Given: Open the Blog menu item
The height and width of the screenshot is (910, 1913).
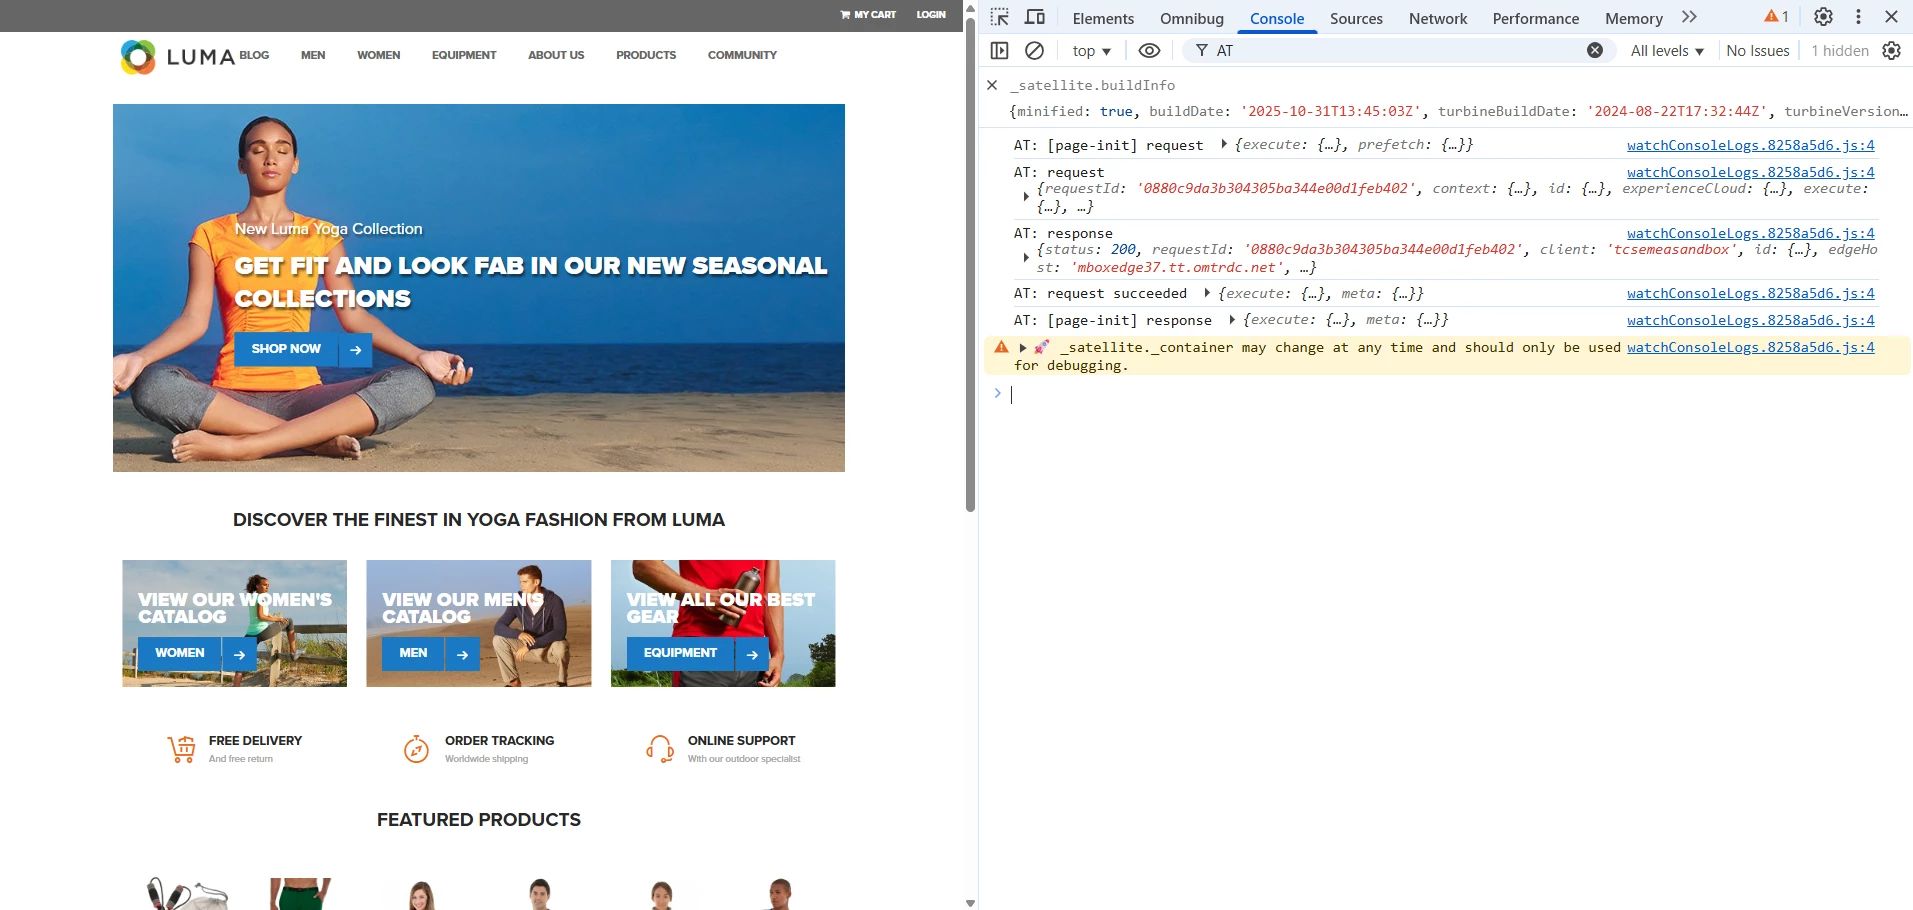Looking at the screenshot, I should click(254, 55).
